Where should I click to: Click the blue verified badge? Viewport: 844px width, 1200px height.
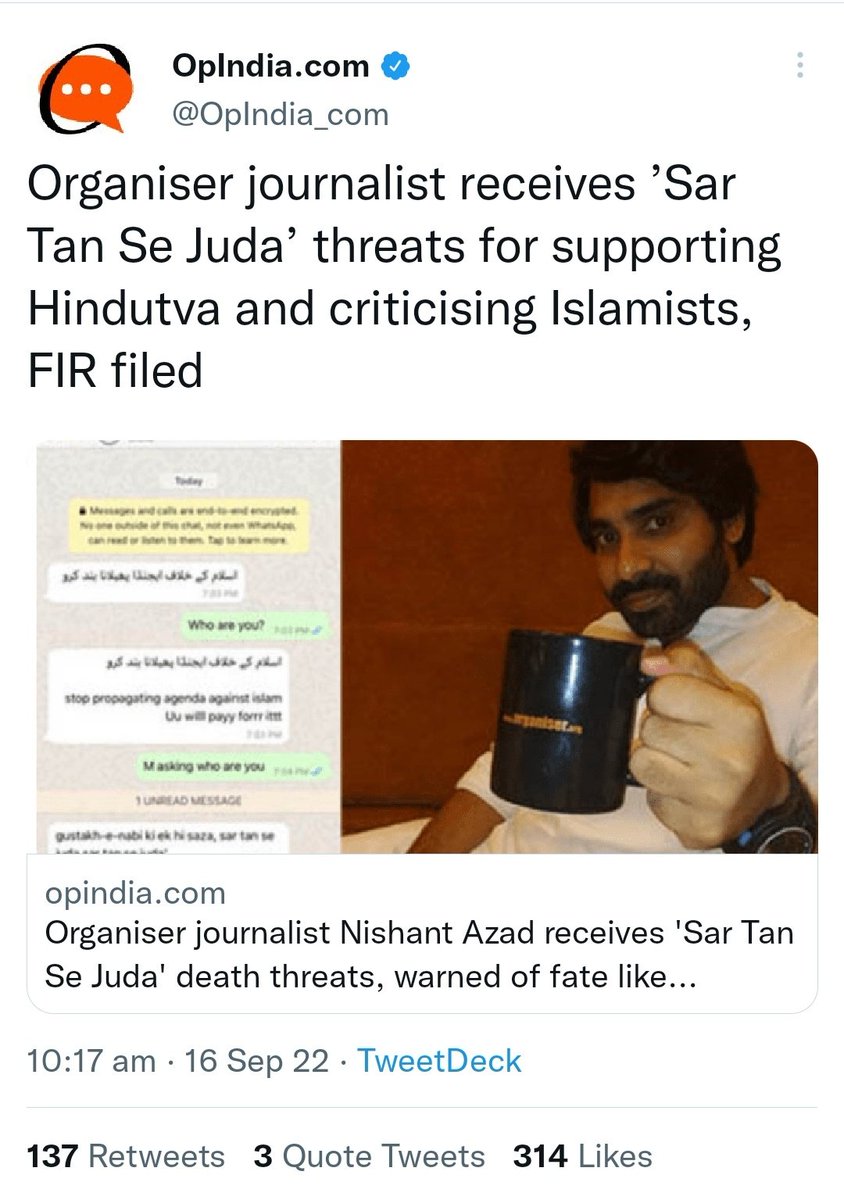point(396,67)
